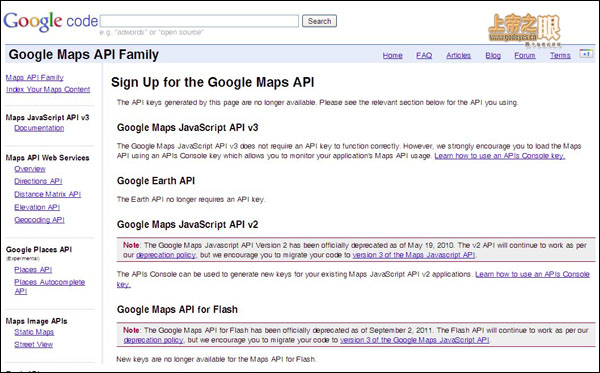Open the Home link in the header

point(392,55)
